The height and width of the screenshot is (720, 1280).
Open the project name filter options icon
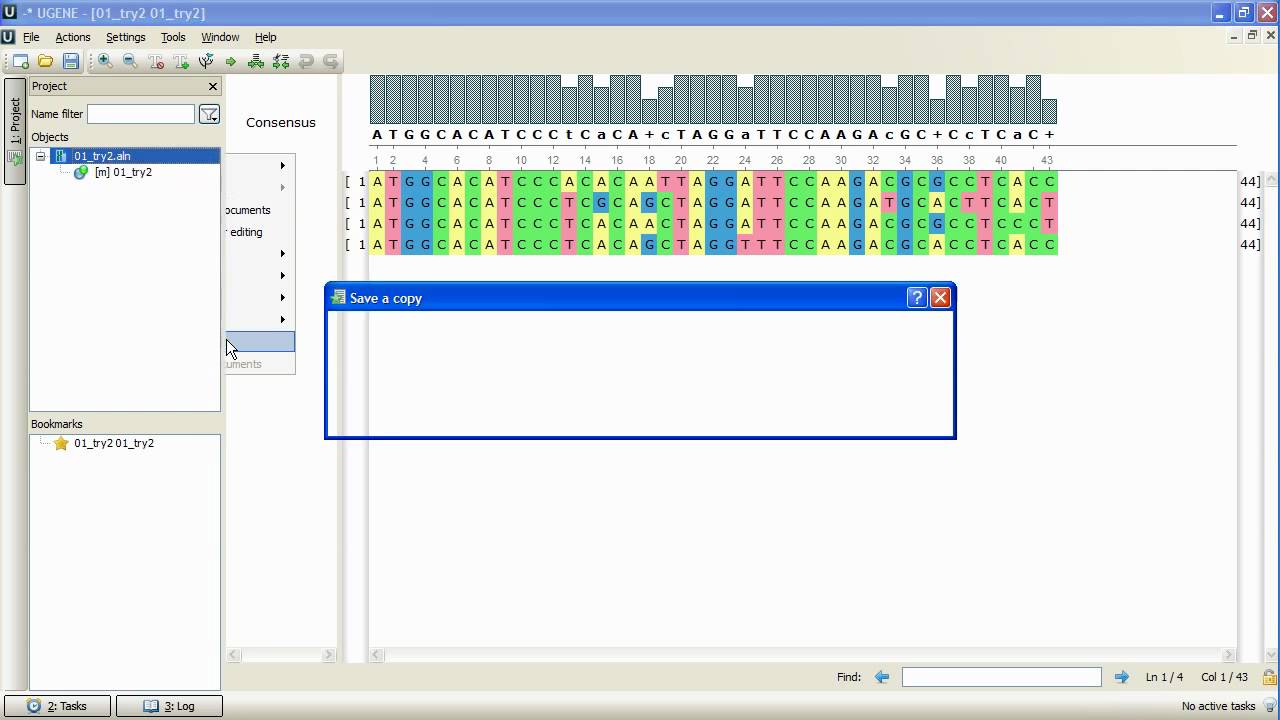tap(209, 114)
